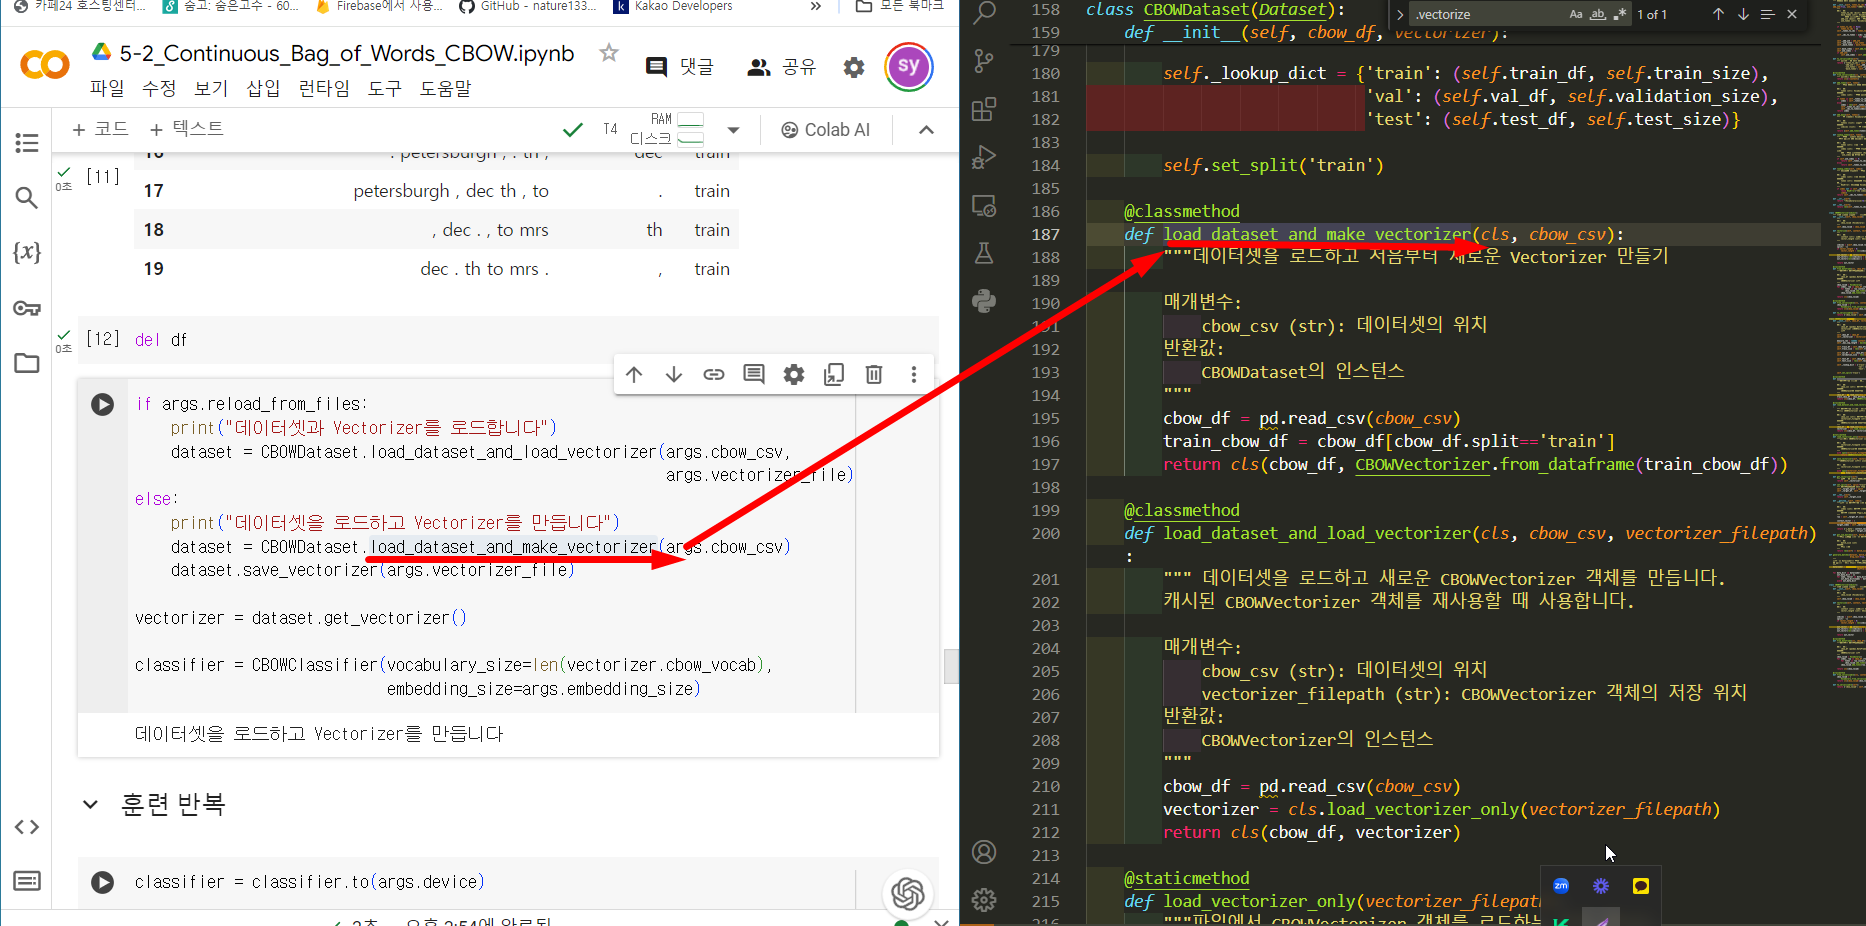Open find and replace in Colab sidebar
The image size is (1866, 926).
pyautogui.click(x=27, y=197)
